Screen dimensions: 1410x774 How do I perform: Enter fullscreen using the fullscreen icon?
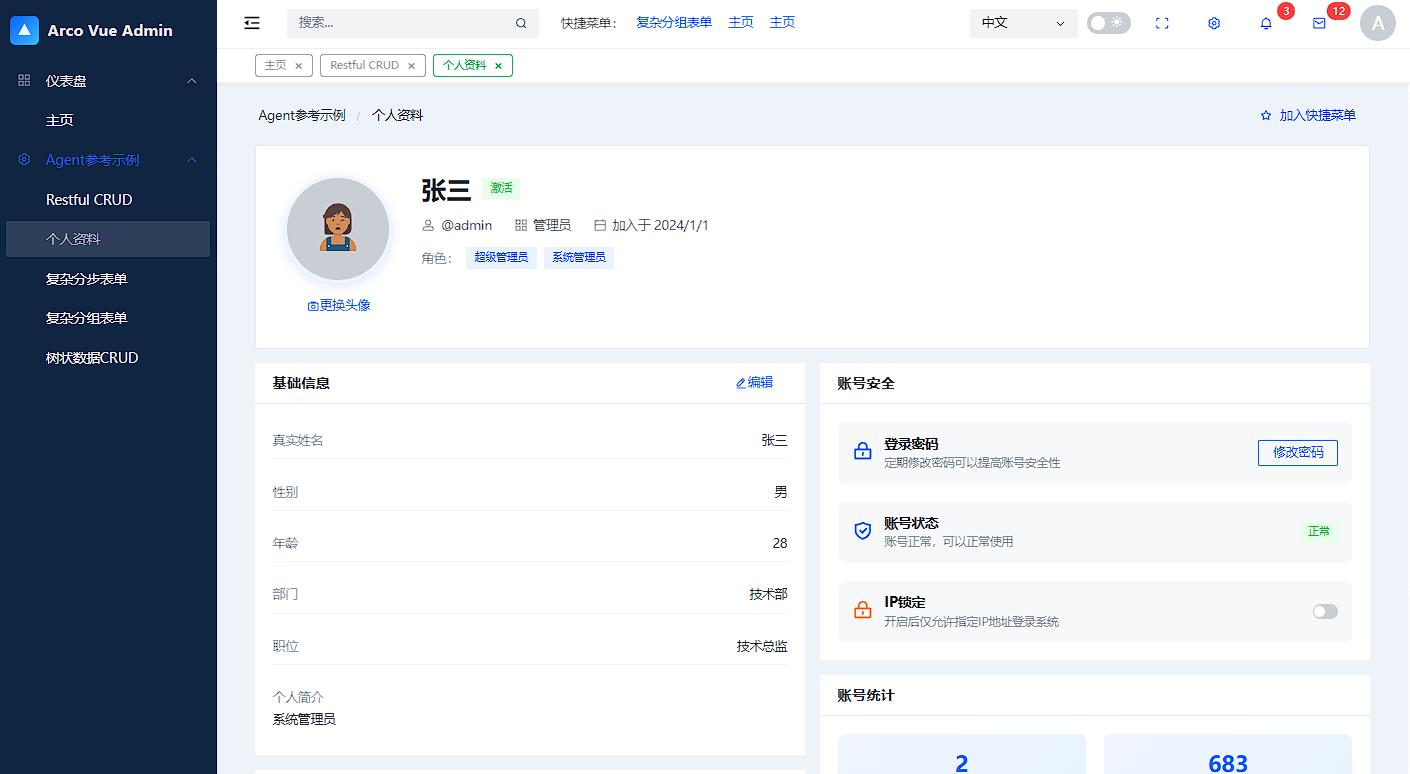point(1162,23)
